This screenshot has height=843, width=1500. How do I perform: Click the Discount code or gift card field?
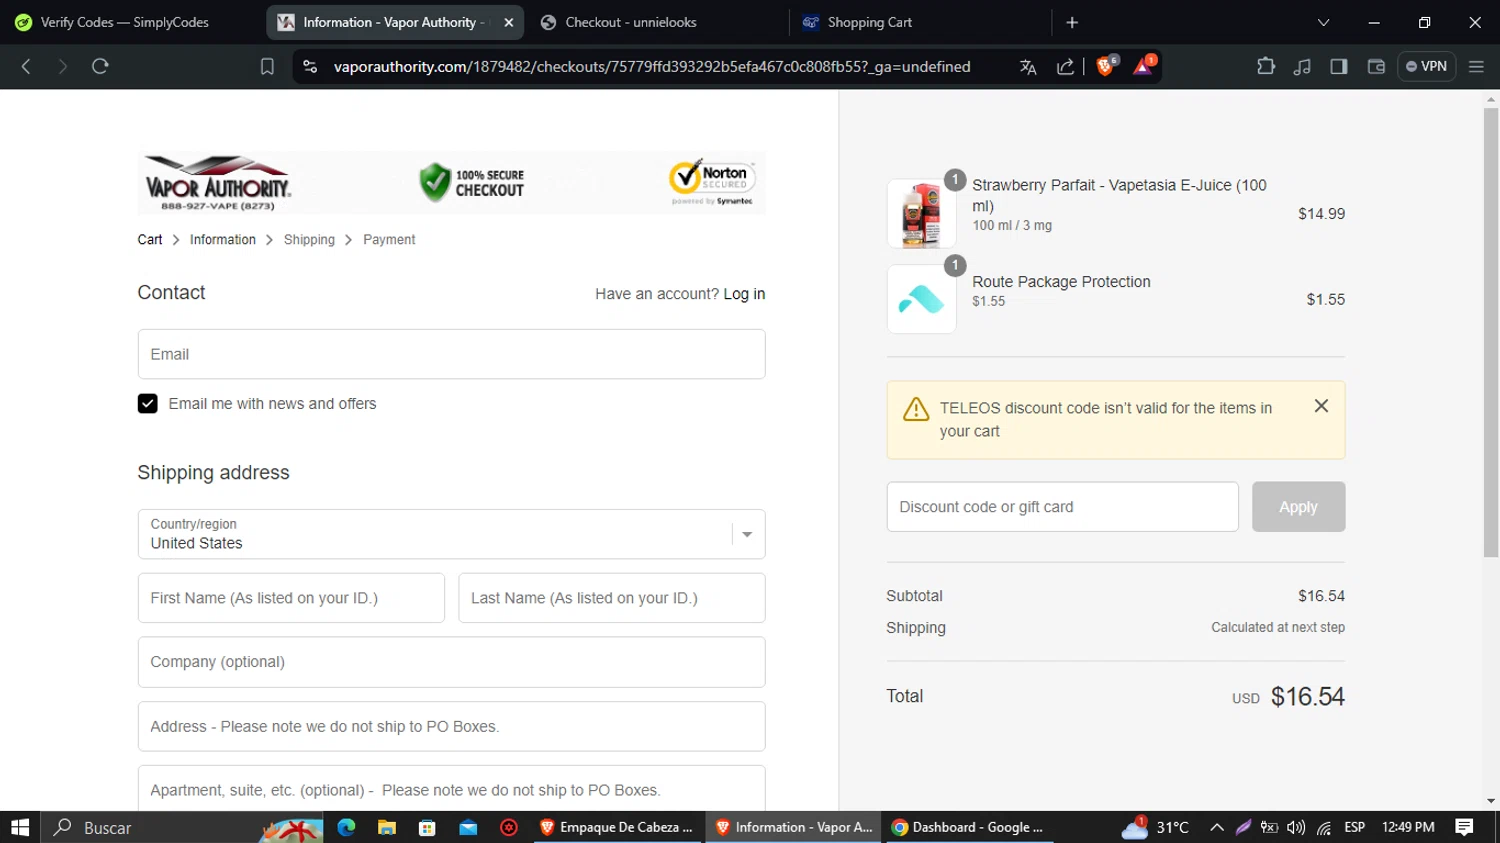(1062, 507)
